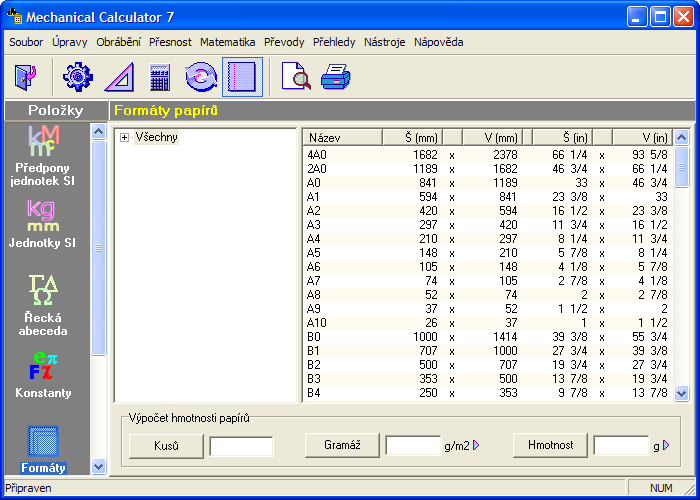Click the paper table scrollbar thumb
The height and width of the screenshot is (500, 700).
coord(681,167)
